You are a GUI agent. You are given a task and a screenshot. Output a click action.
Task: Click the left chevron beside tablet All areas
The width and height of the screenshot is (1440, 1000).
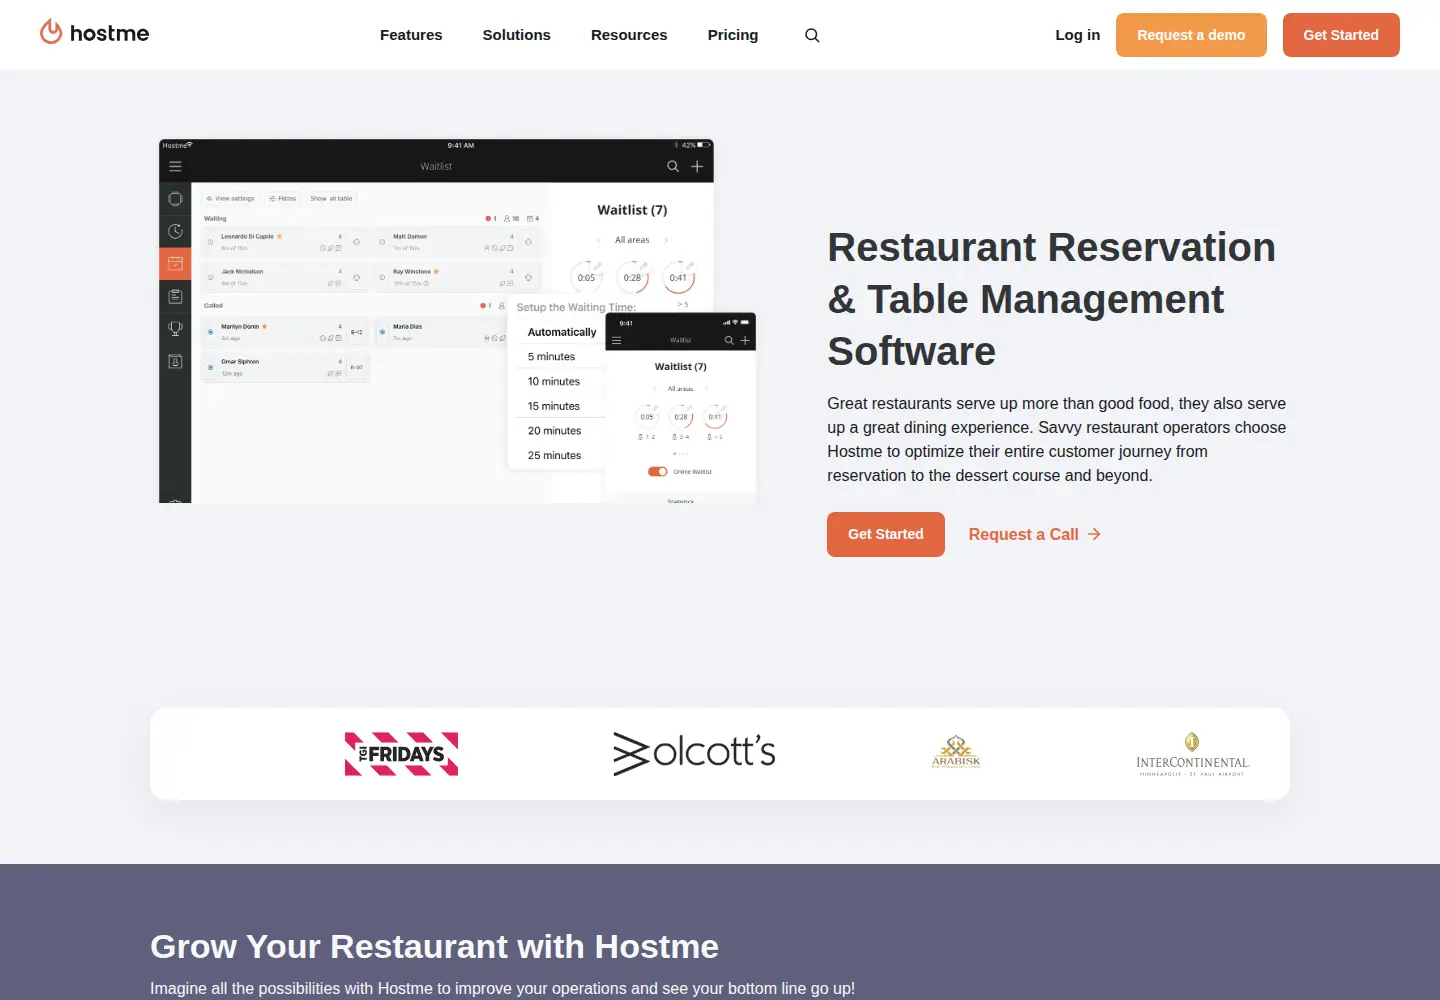click(598, 240)
